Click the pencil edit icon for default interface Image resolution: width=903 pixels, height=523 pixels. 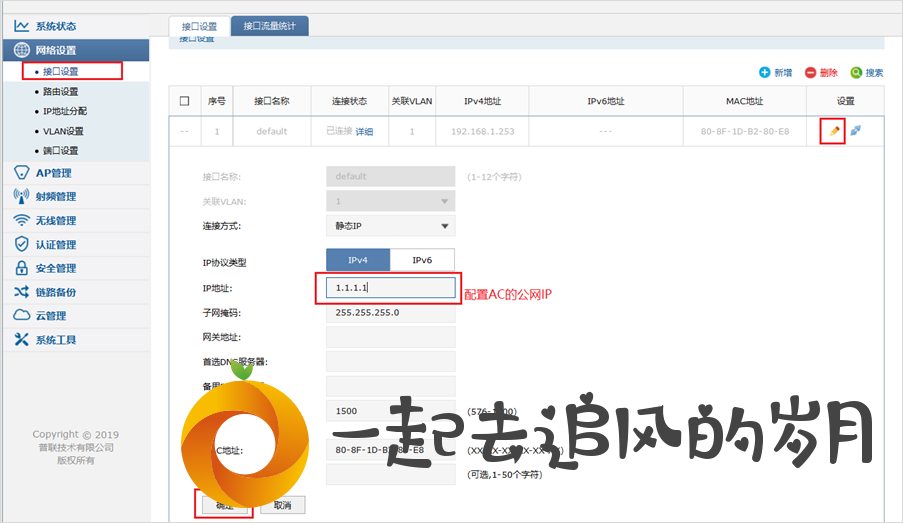[x=834, y=131]
